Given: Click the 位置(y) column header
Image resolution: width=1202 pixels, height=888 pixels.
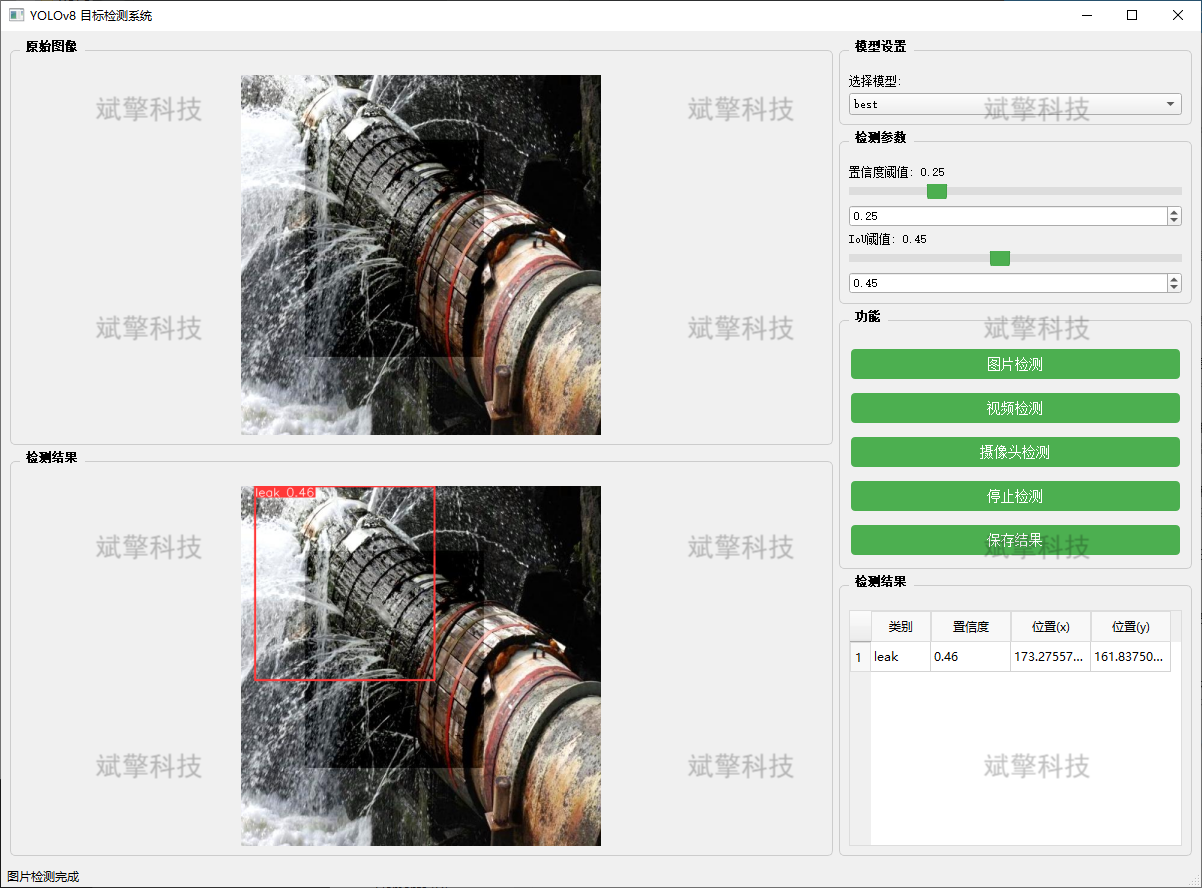Looking at the screenshot, I should tap(1130, 627).
